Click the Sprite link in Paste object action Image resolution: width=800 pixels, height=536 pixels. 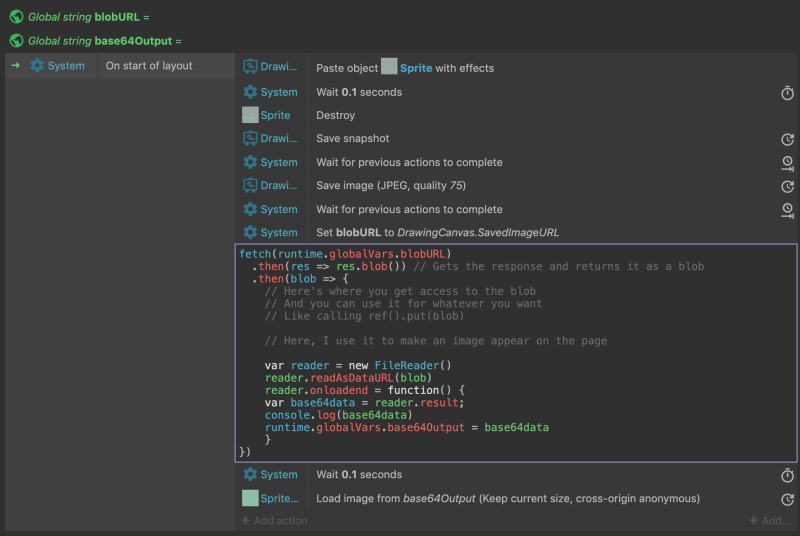[416, 68]
